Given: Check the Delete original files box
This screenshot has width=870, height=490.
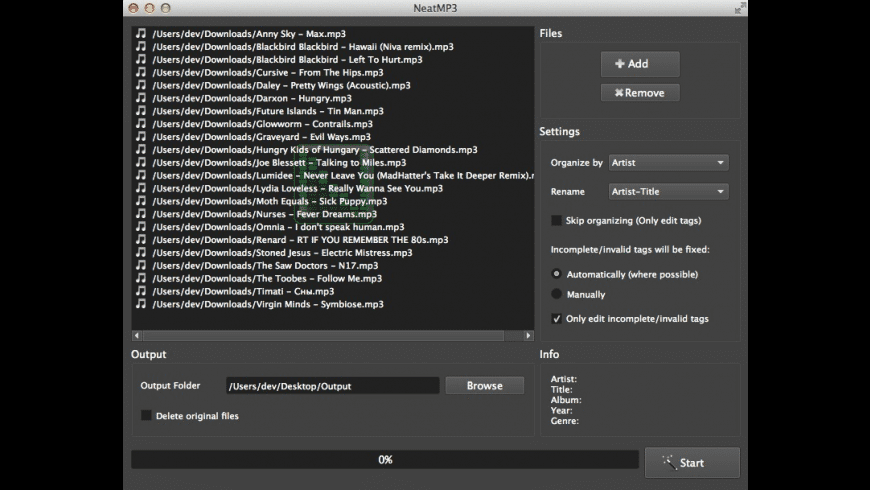Looking at the screenshot, I should 146,415.
